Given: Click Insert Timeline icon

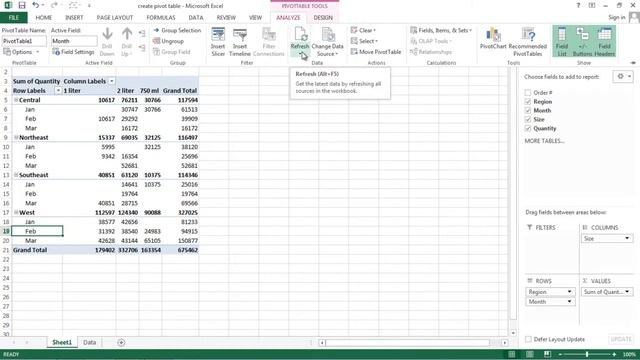Looking at the screenshot, I should coord(240,34).
